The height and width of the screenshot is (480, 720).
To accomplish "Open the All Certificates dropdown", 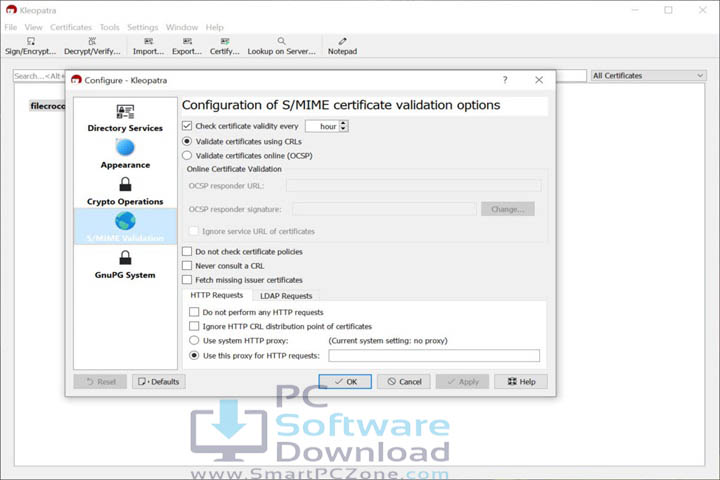I will (x=648, y=75).
